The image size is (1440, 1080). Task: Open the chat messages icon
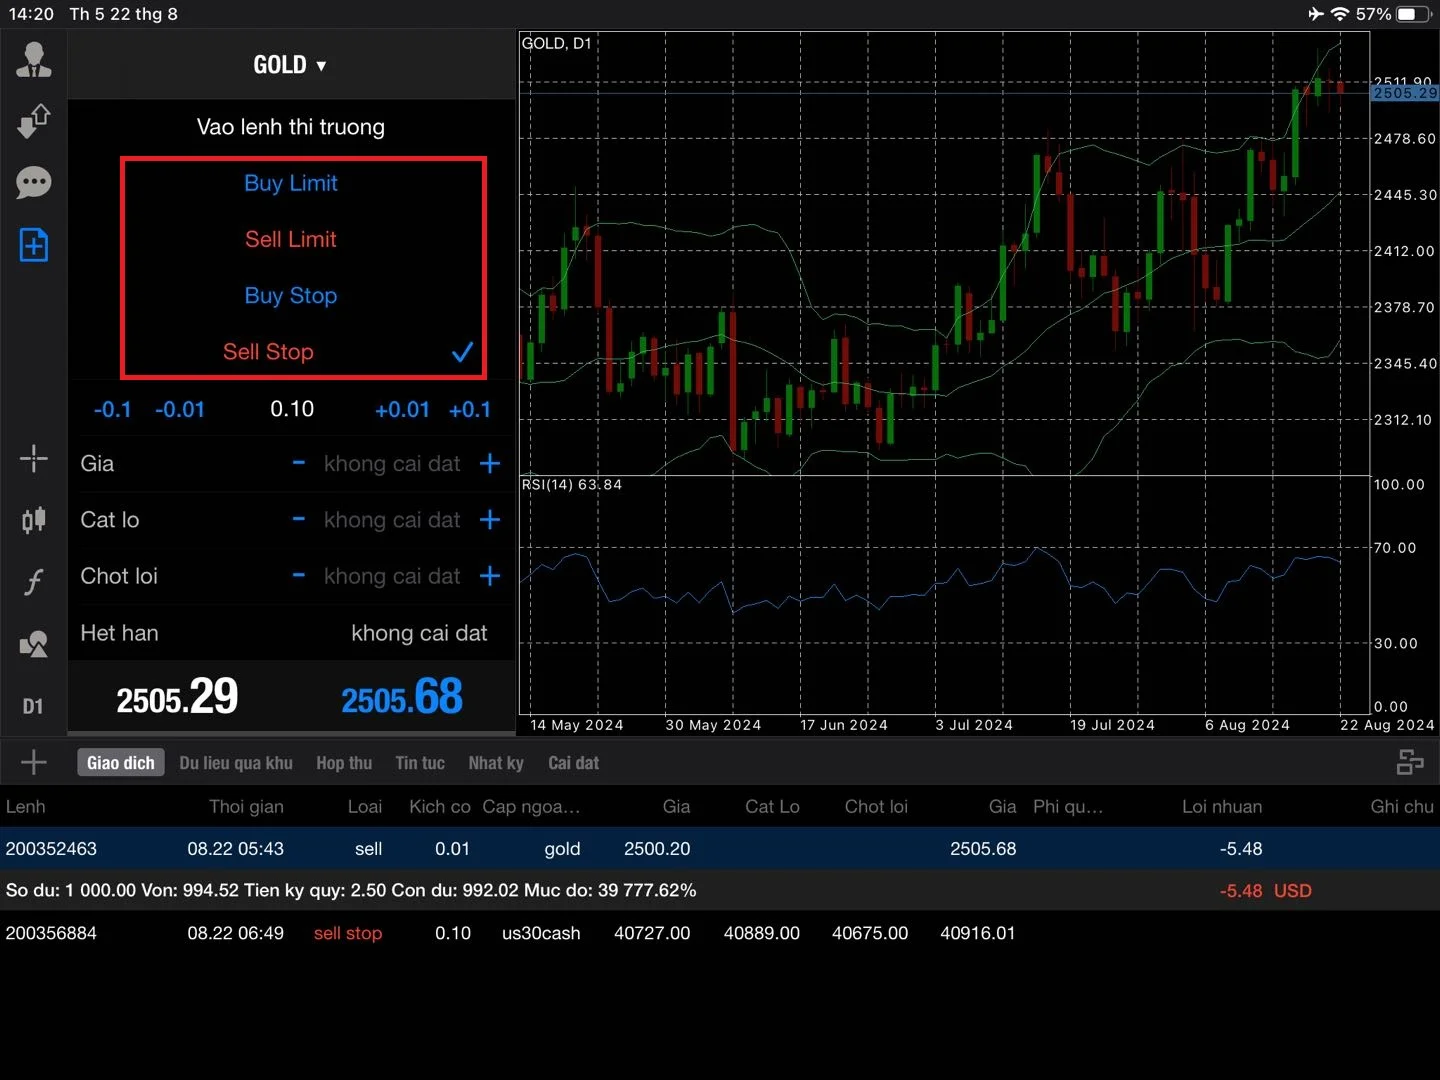click(33, 183)
